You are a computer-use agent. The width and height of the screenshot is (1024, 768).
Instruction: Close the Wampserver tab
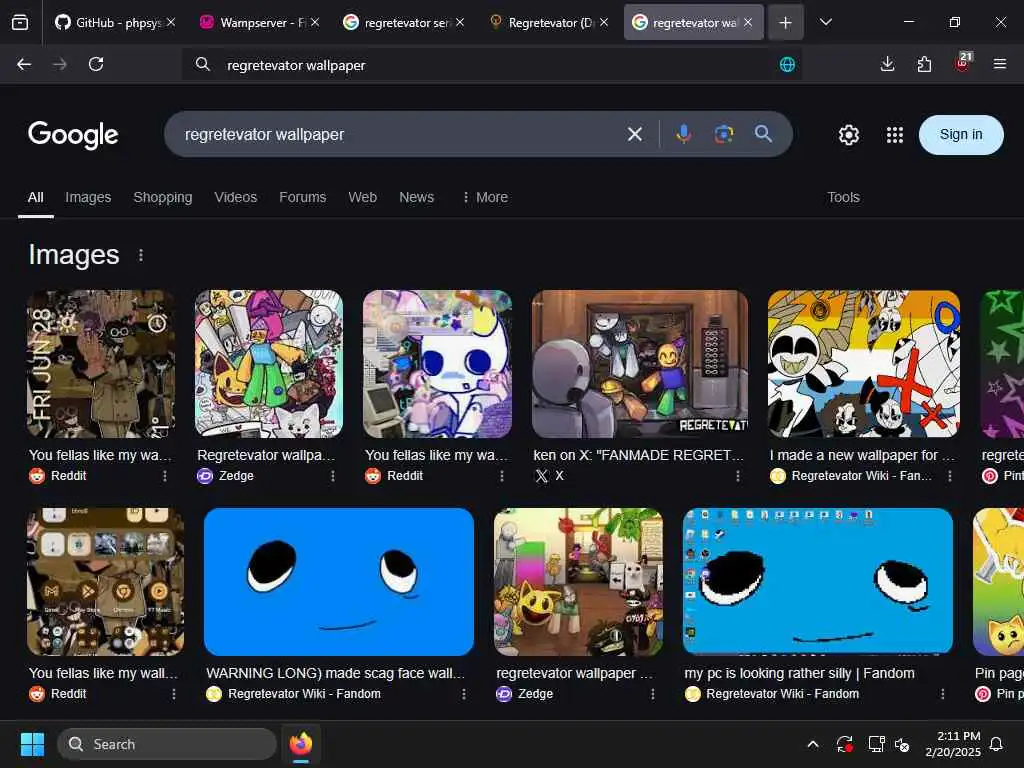pos(315,22)
